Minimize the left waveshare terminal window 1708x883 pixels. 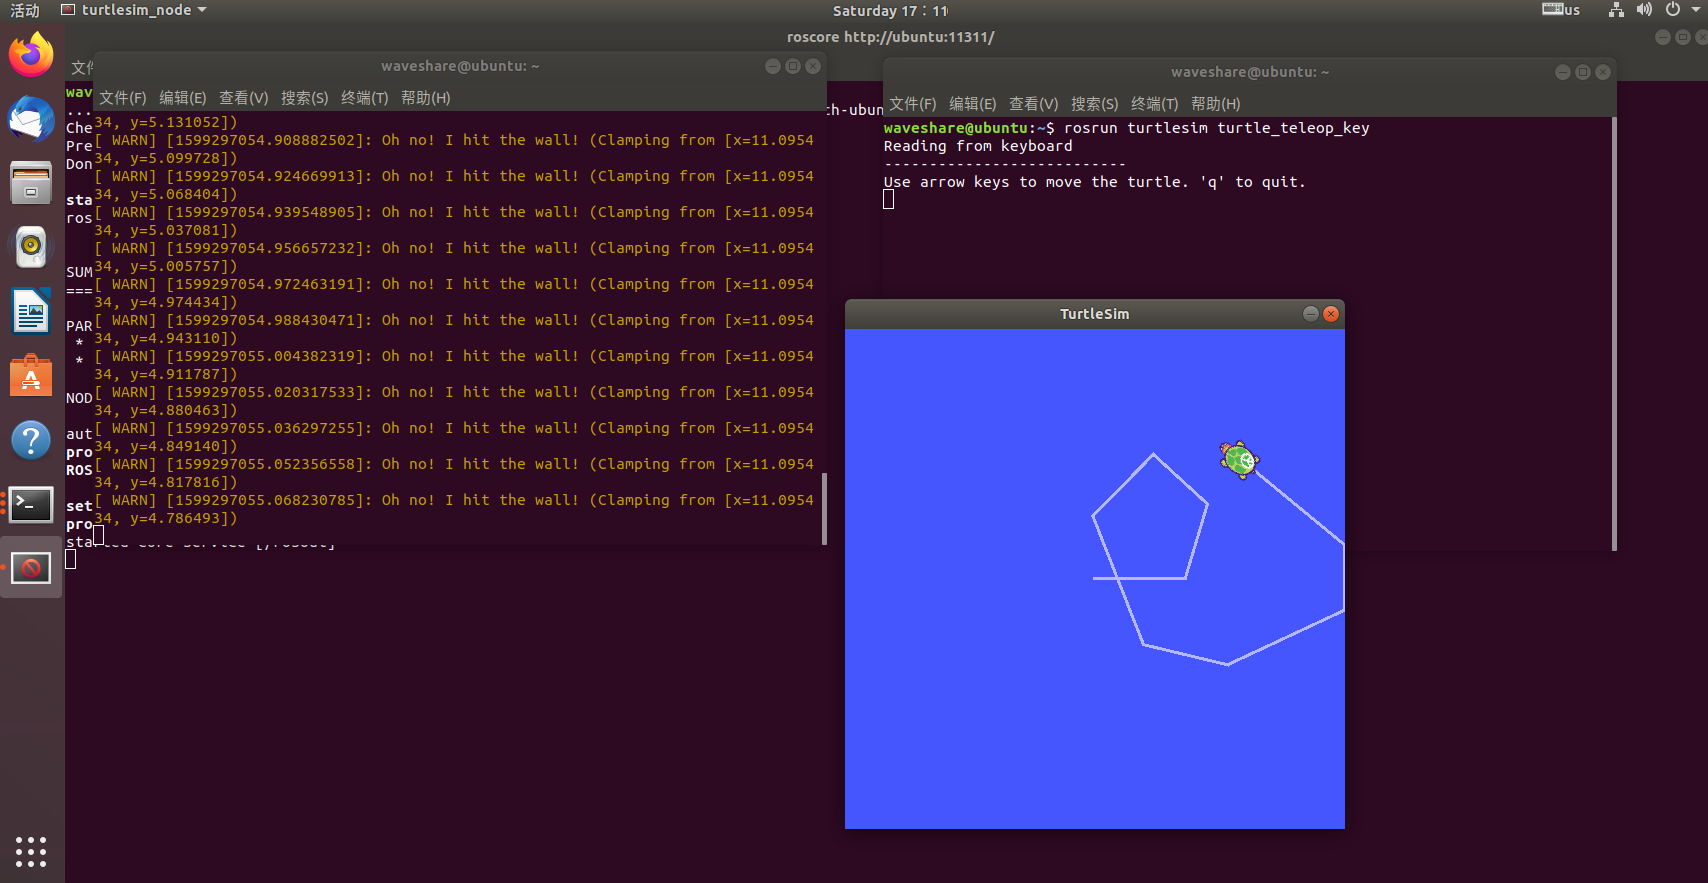[773, 66]
